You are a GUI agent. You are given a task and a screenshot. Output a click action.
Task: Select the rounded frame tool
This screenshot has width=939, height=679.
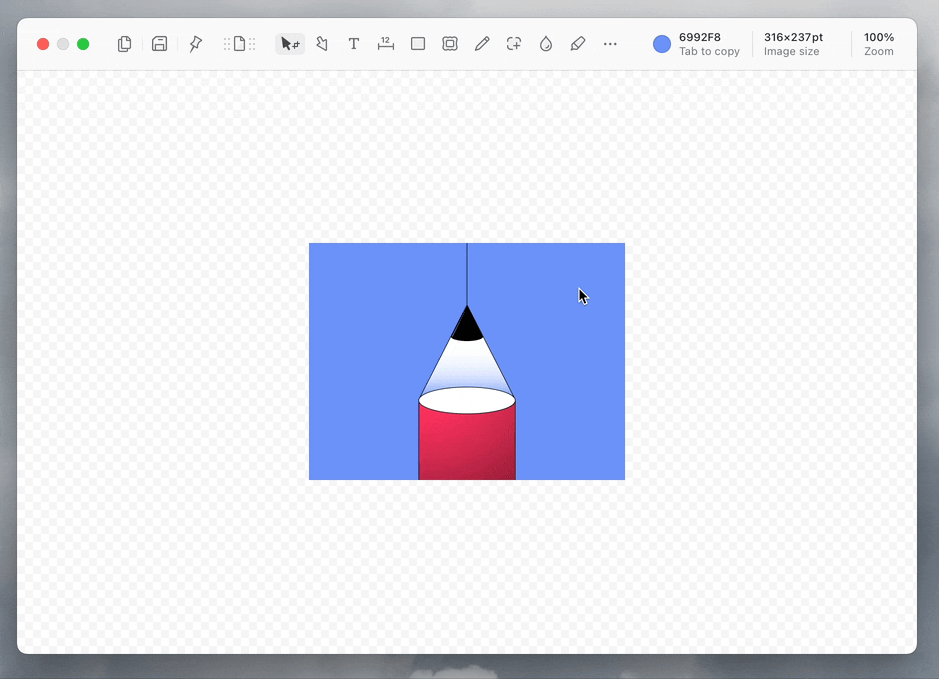click(450, 44)
